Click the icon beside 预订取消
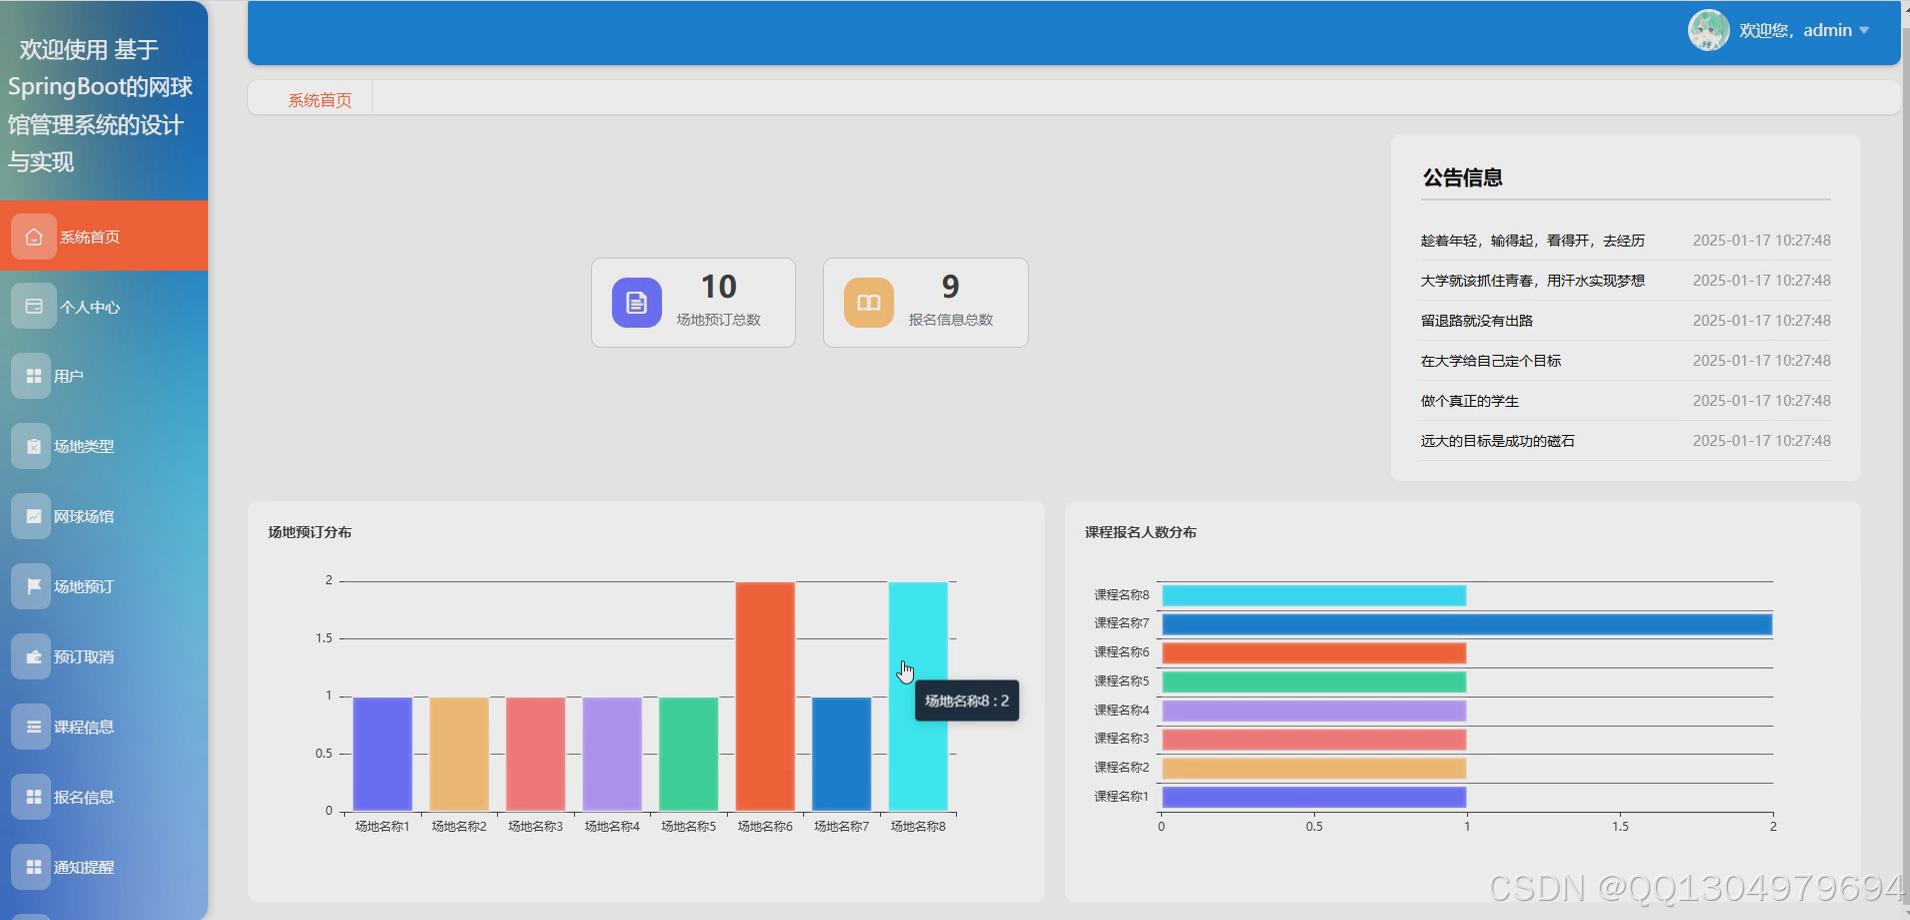The image size is (1910, 920). pyautogui.click(x=33, y=656)
